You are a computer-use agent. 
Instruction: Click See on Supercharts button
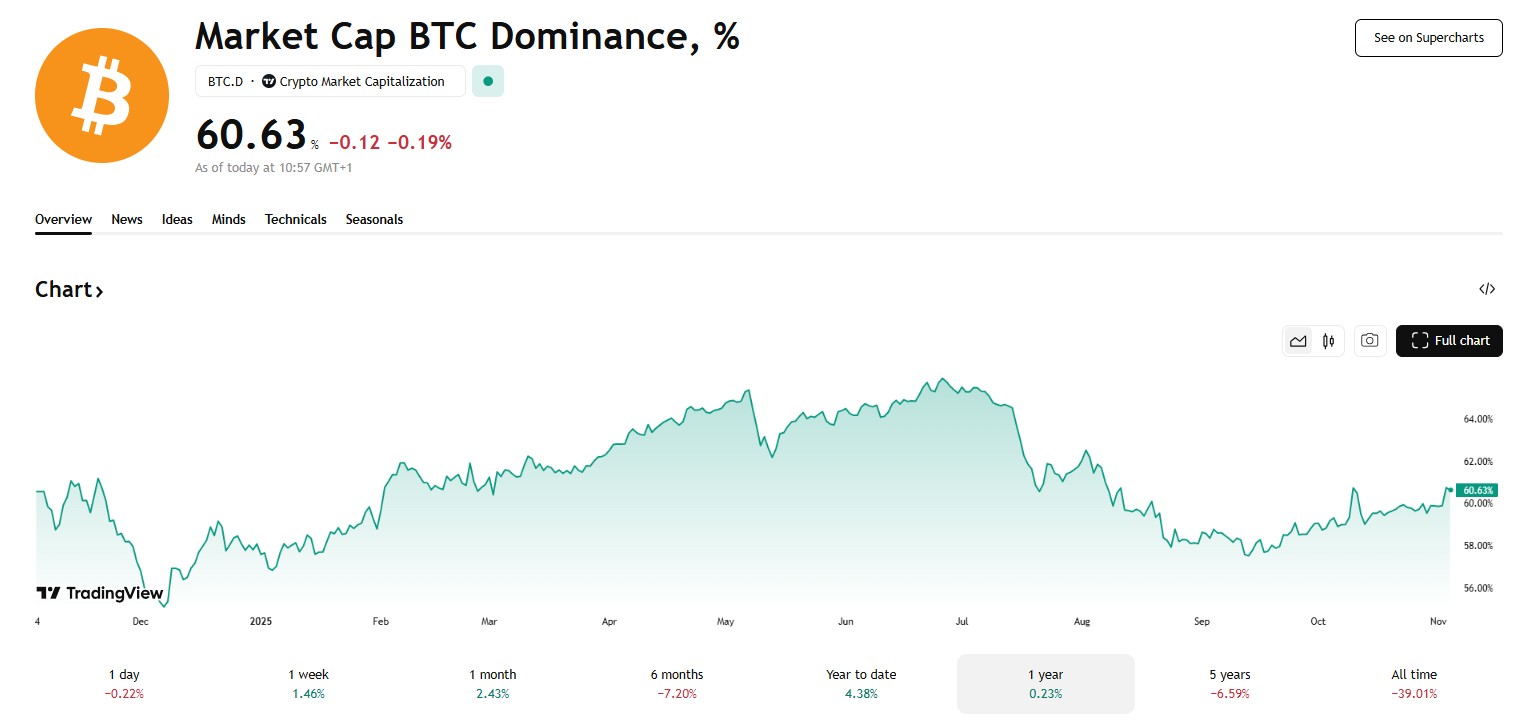1428,38
